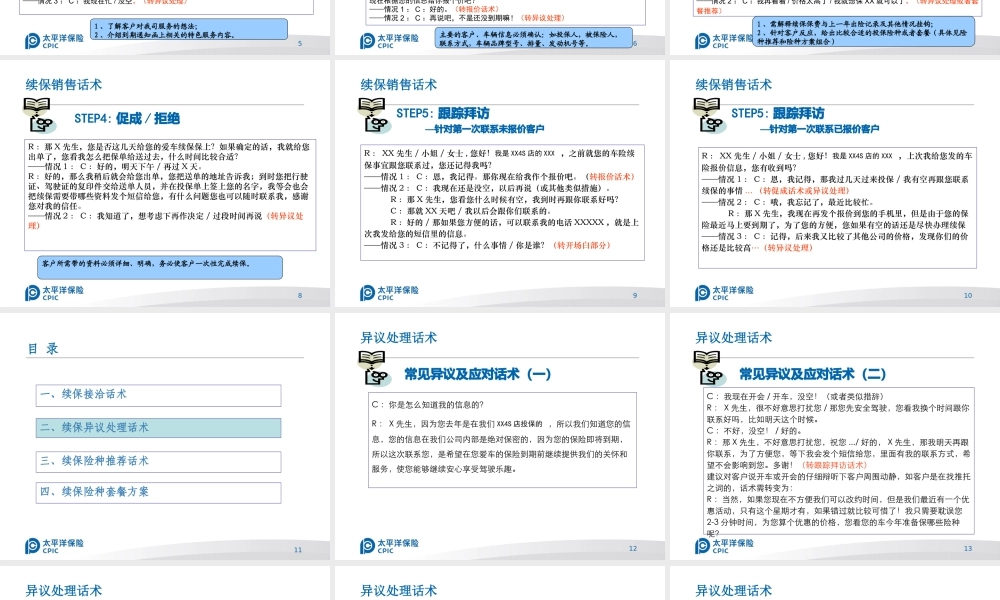Click blue callout '主要的客户、车辆信息必须确认'
1000x600 pixels.
pyautogui.click(x=534, y=38)
